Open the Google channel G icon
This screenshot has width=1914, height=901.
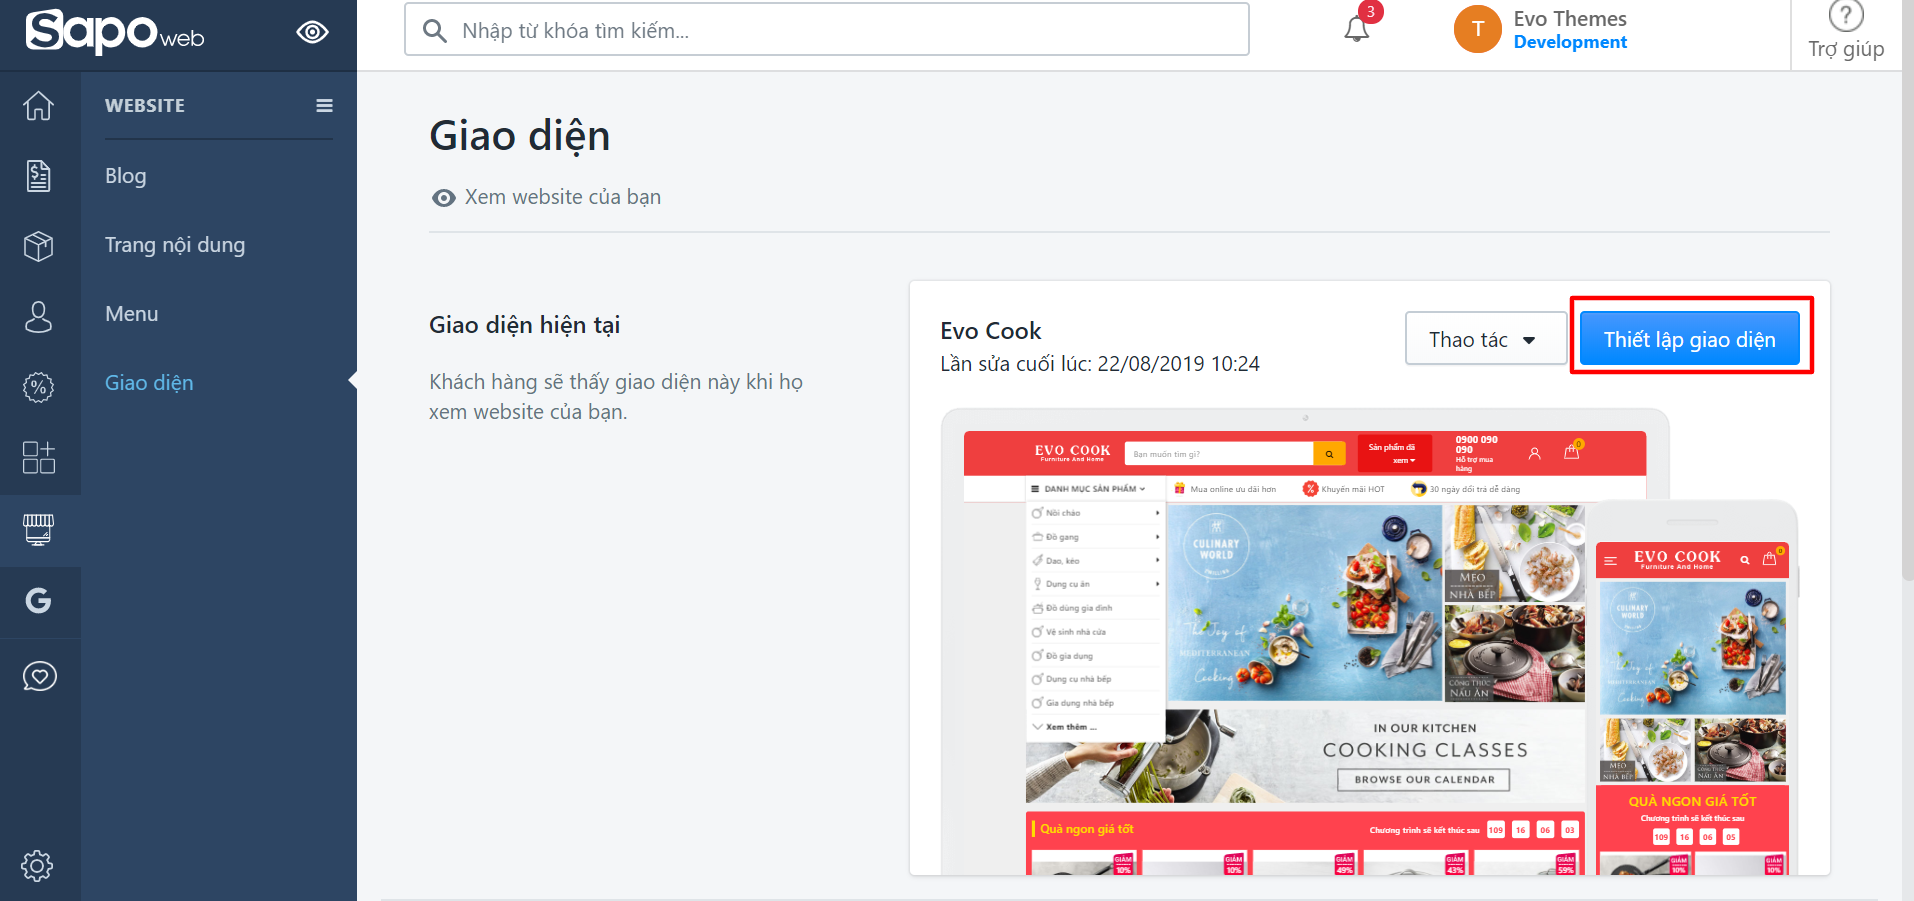coord(39,600)
